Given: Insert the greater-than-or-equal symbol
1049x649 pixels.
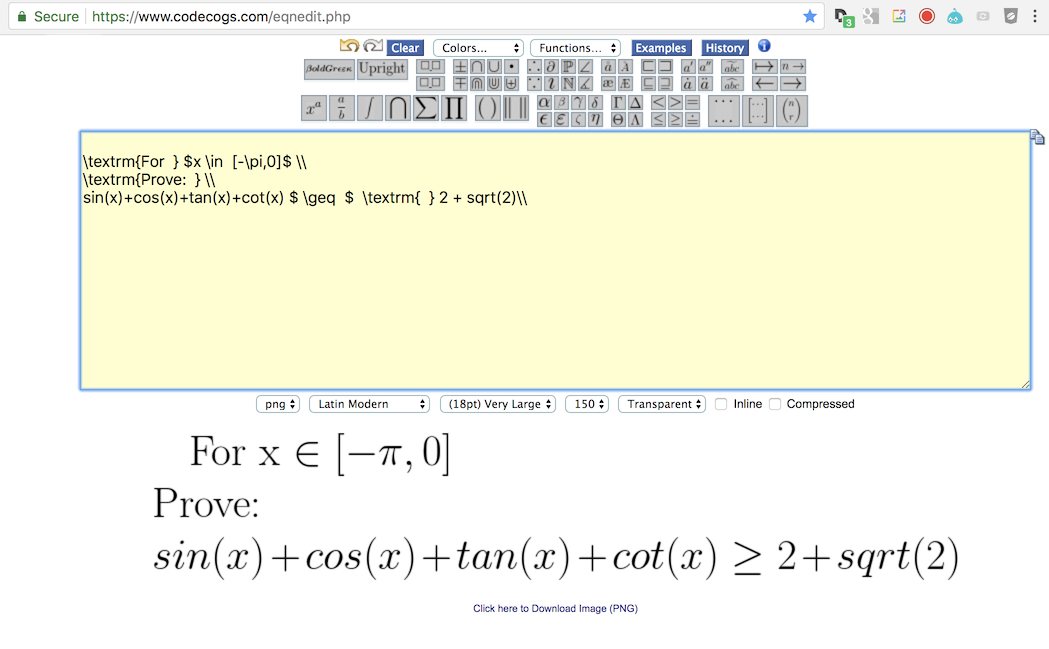Looking at the screenshot, I should pyautogui.click(x=675, y=119).
